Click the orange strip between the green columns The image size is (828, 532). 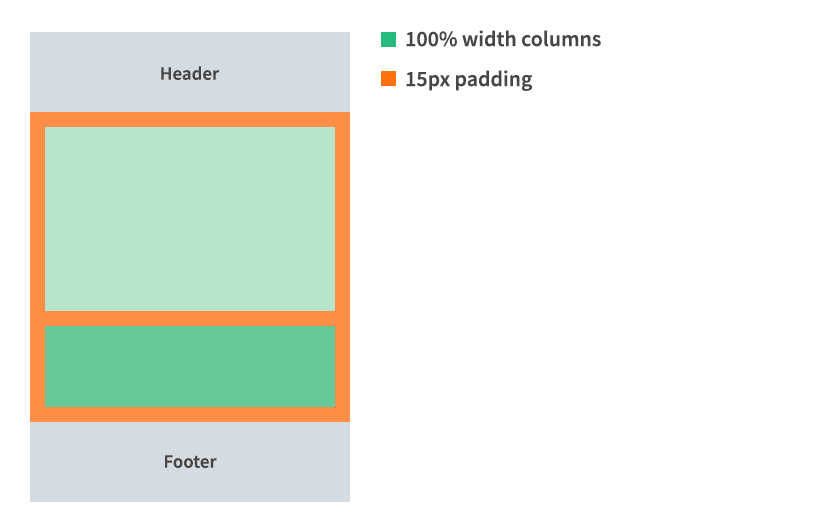click(x=190, y=318)
